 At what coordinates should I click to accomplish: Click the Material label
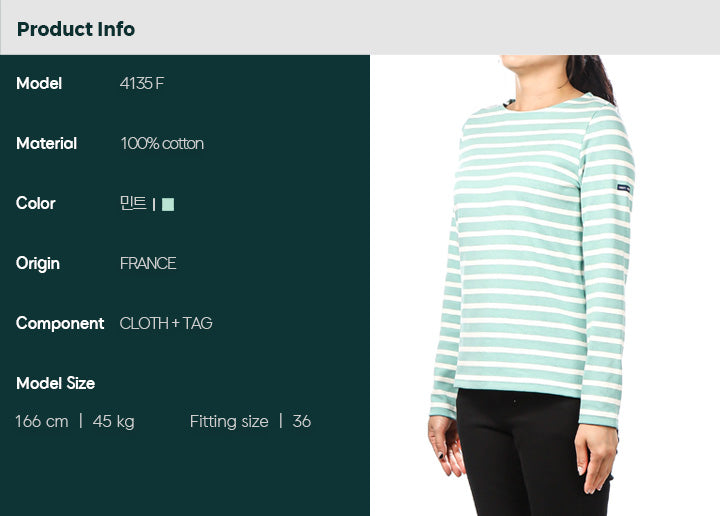(x=46, y=143)
